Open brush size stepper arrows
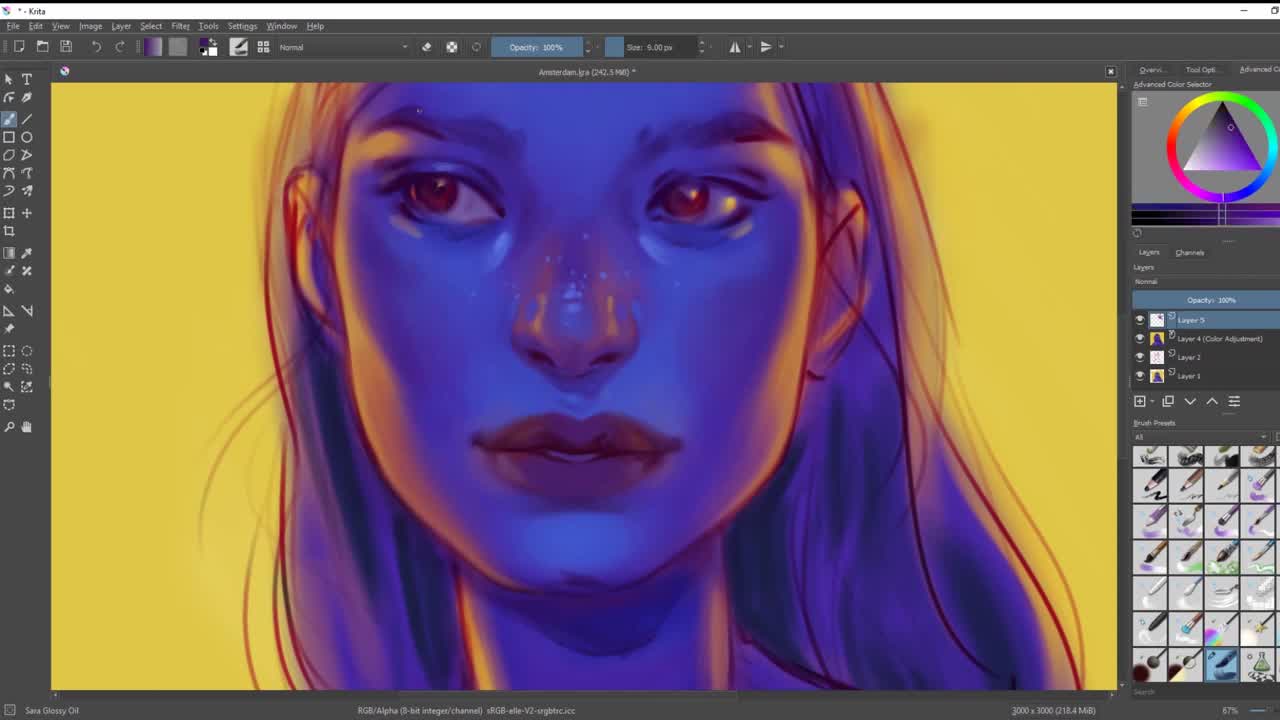The height and width of the screenshot is (720, 1280). (701, 47)
